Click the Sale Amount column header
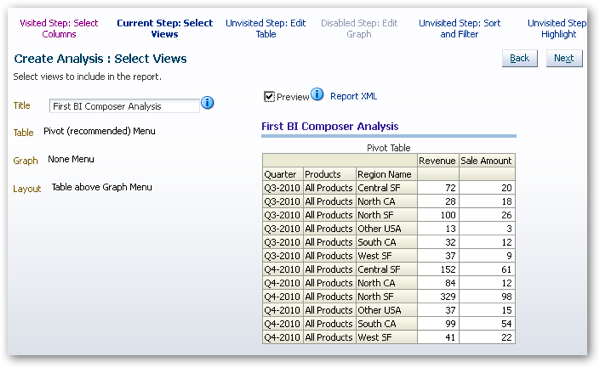The width and height of the screenshot is (600, 368). coord(487,161)
